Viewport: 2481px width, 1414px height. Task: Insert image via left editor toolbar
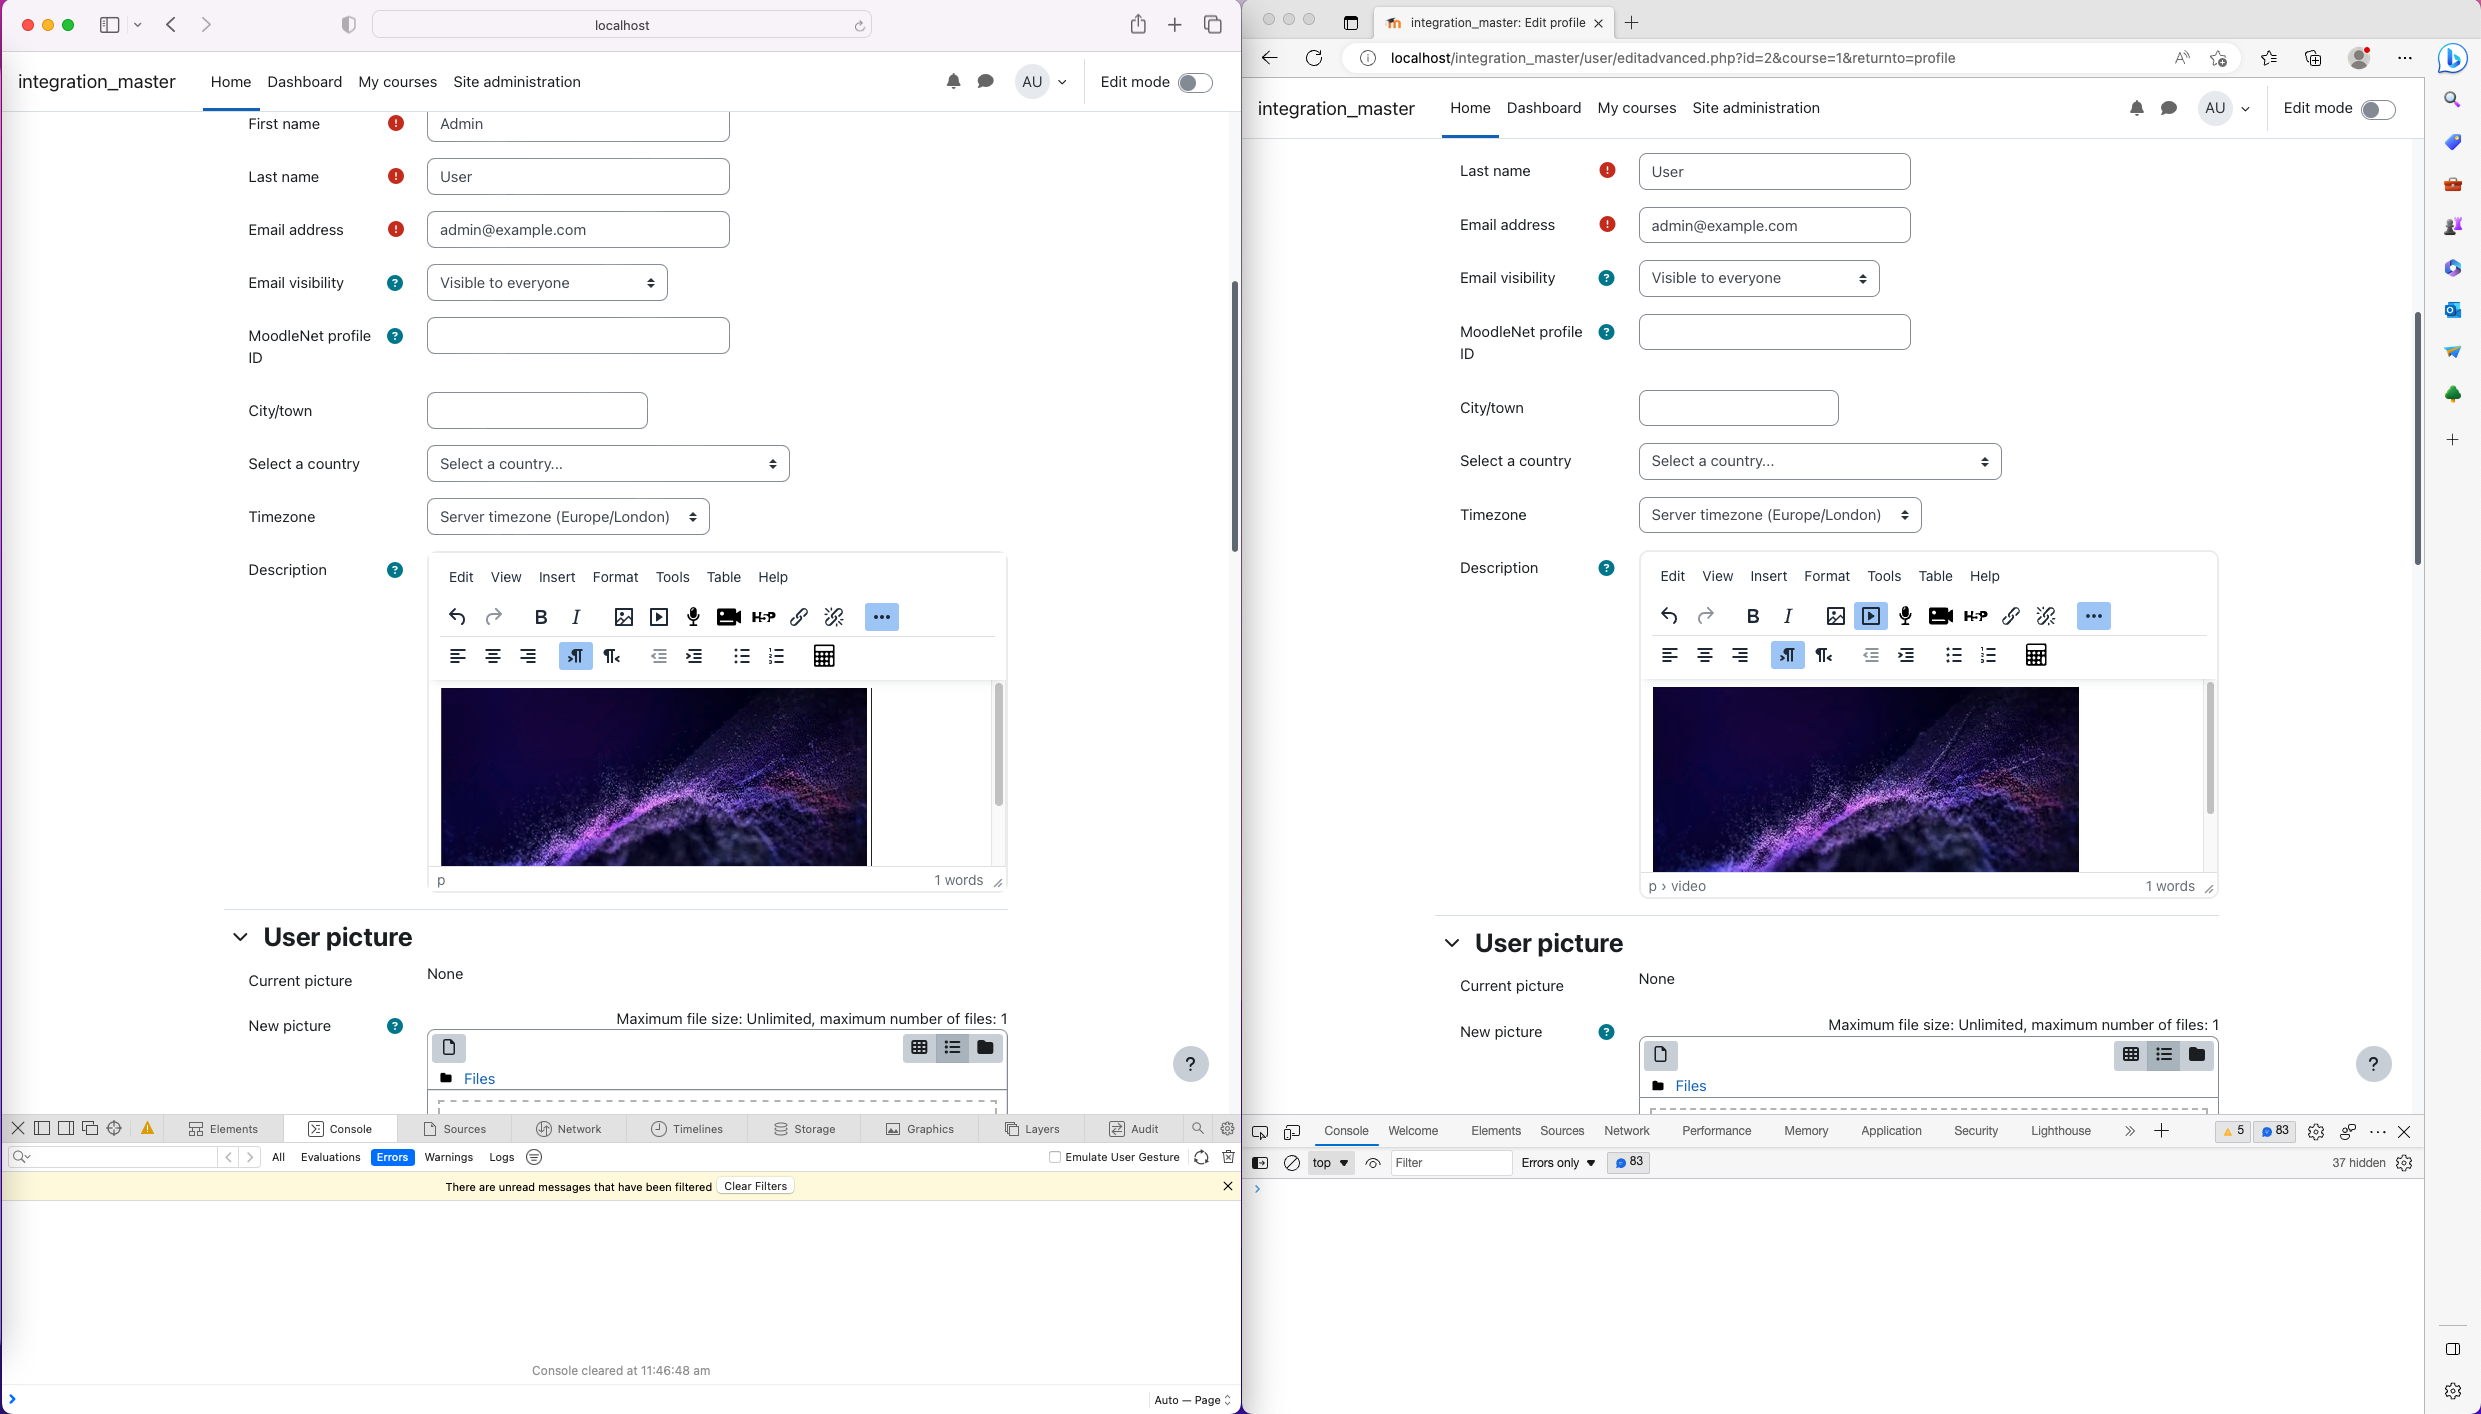(x=624, y=617)
